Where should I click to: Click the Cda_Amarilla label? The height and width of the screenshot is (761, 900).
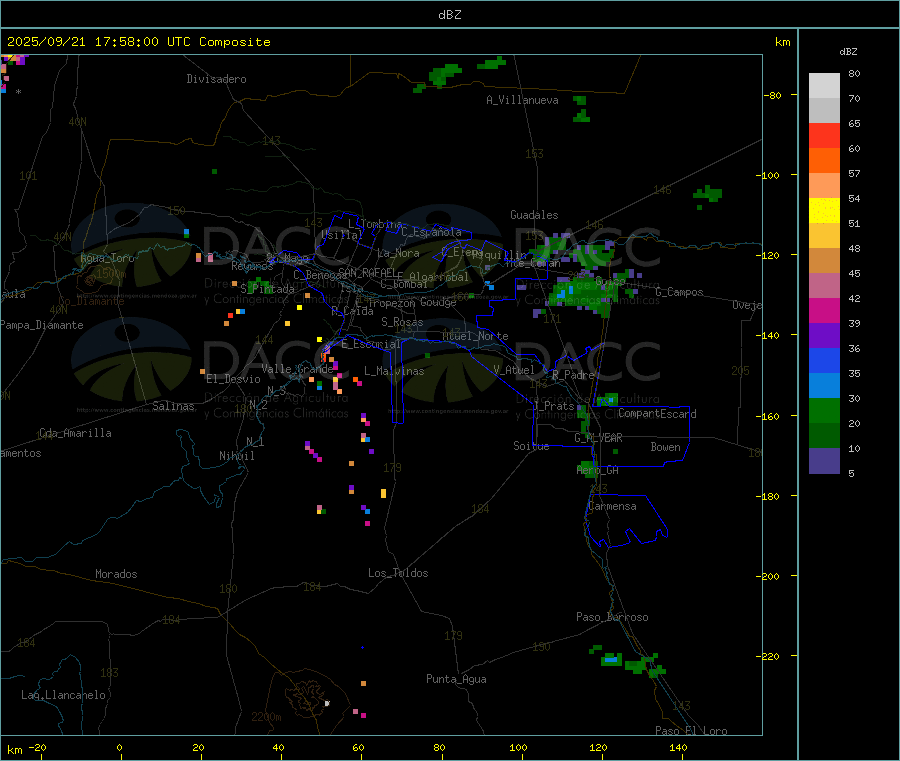75,433
